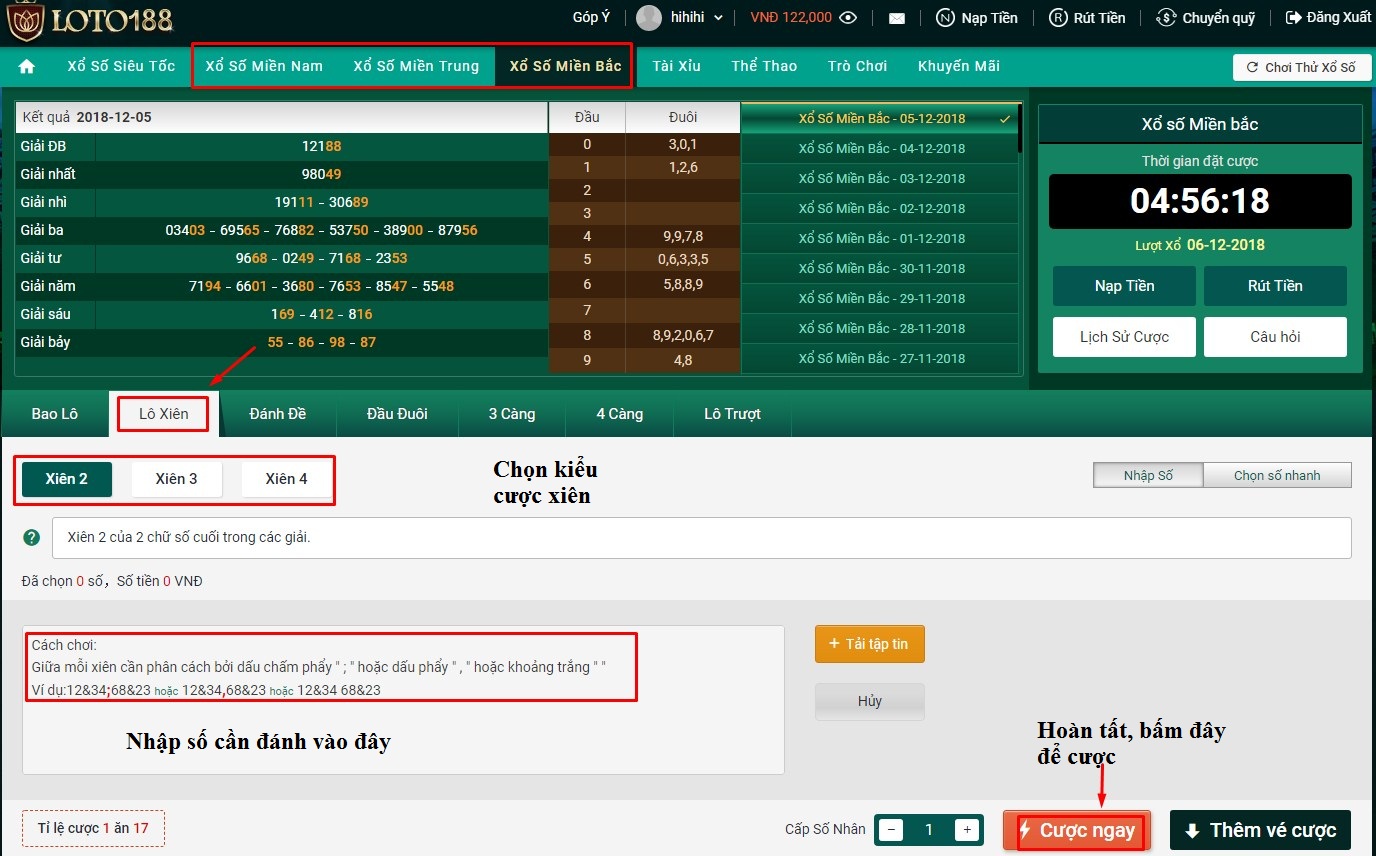Open Trò Chơi menu
This screenshot has height=856, width=1376.
pyautogui.click(x=858, y=67)
